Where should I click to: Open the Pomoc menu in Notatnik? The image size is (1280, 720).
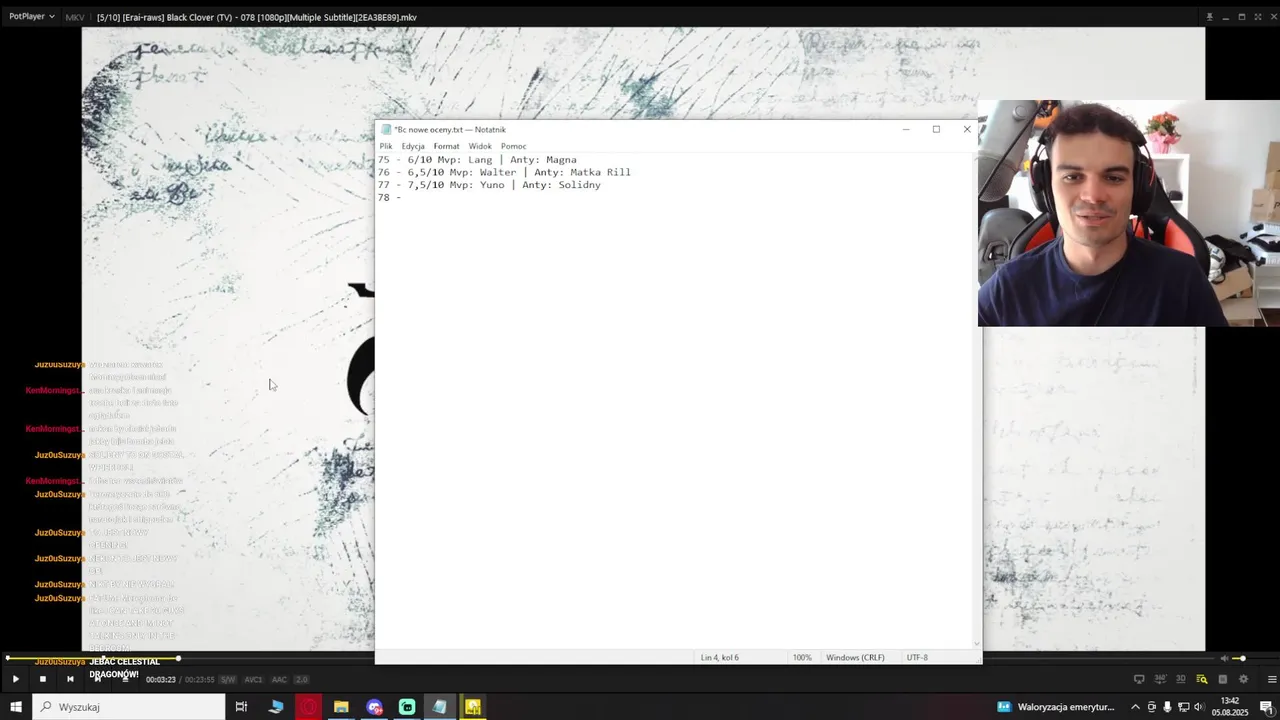(x=513, y=146)
